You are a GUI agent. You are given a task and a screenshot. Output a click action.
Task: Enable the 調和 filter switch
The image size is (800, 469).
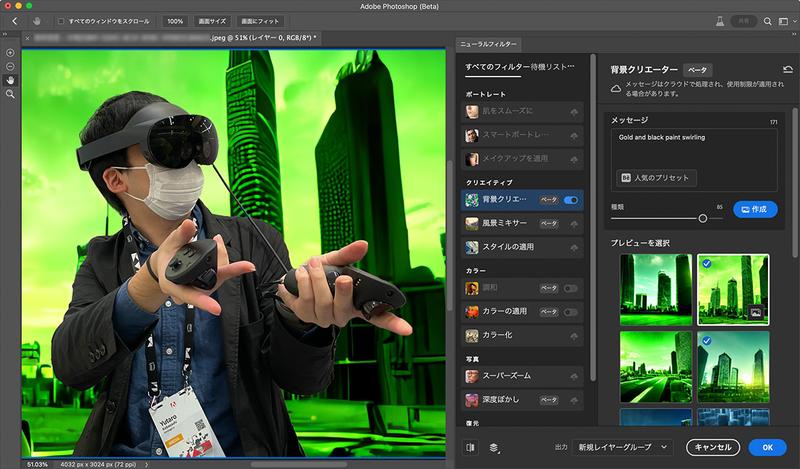pyautogui.click(x=570, y=288)
